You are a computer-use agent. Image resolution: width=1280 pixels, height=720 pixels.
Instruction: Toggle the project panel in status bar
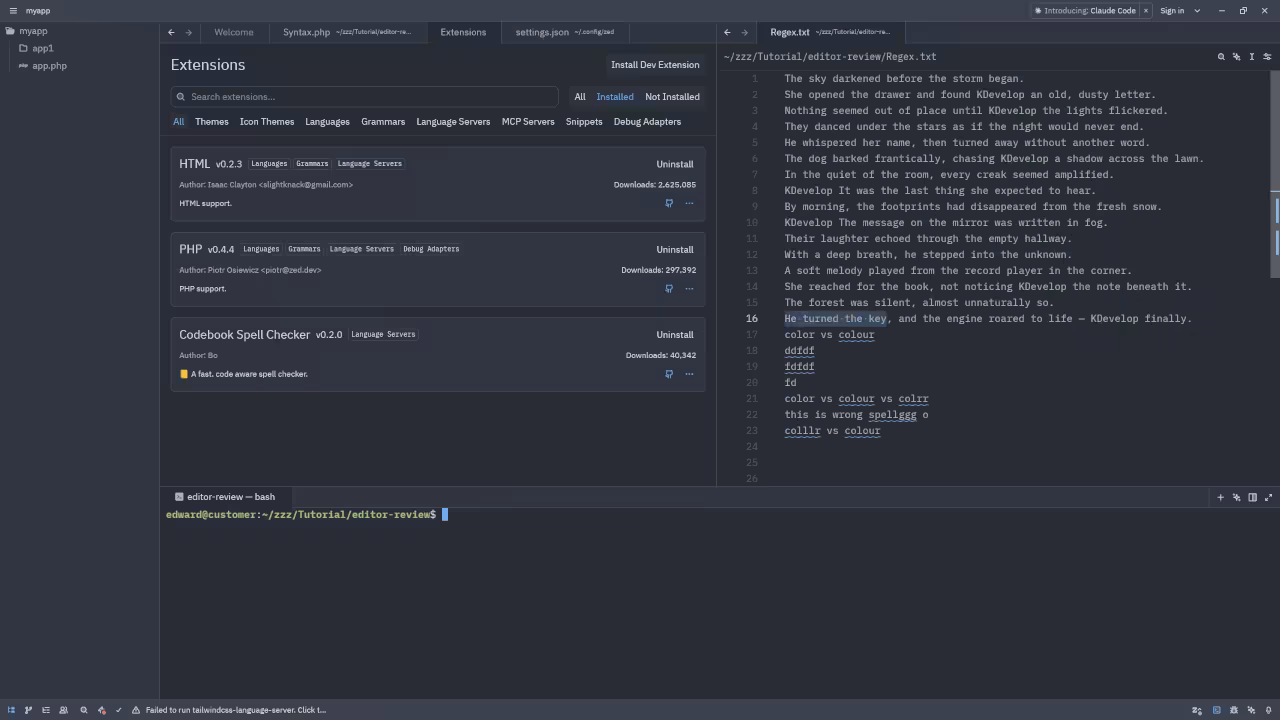(11, 710)
